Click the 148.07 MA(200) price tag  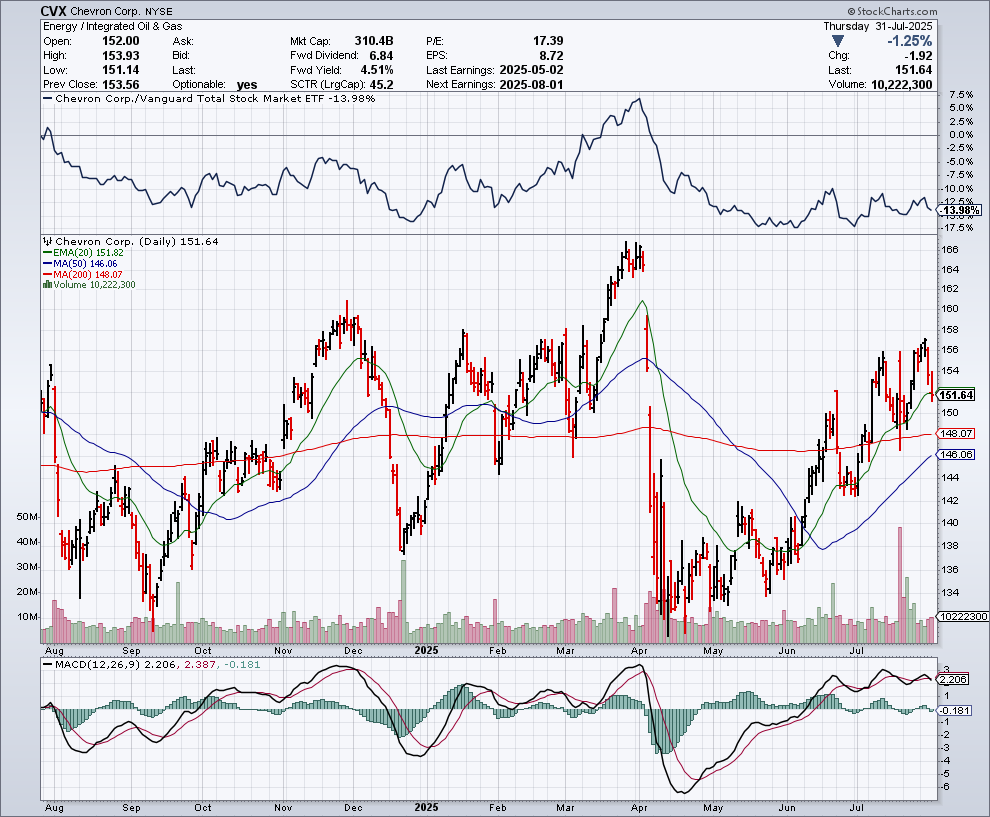pos(957,434)
